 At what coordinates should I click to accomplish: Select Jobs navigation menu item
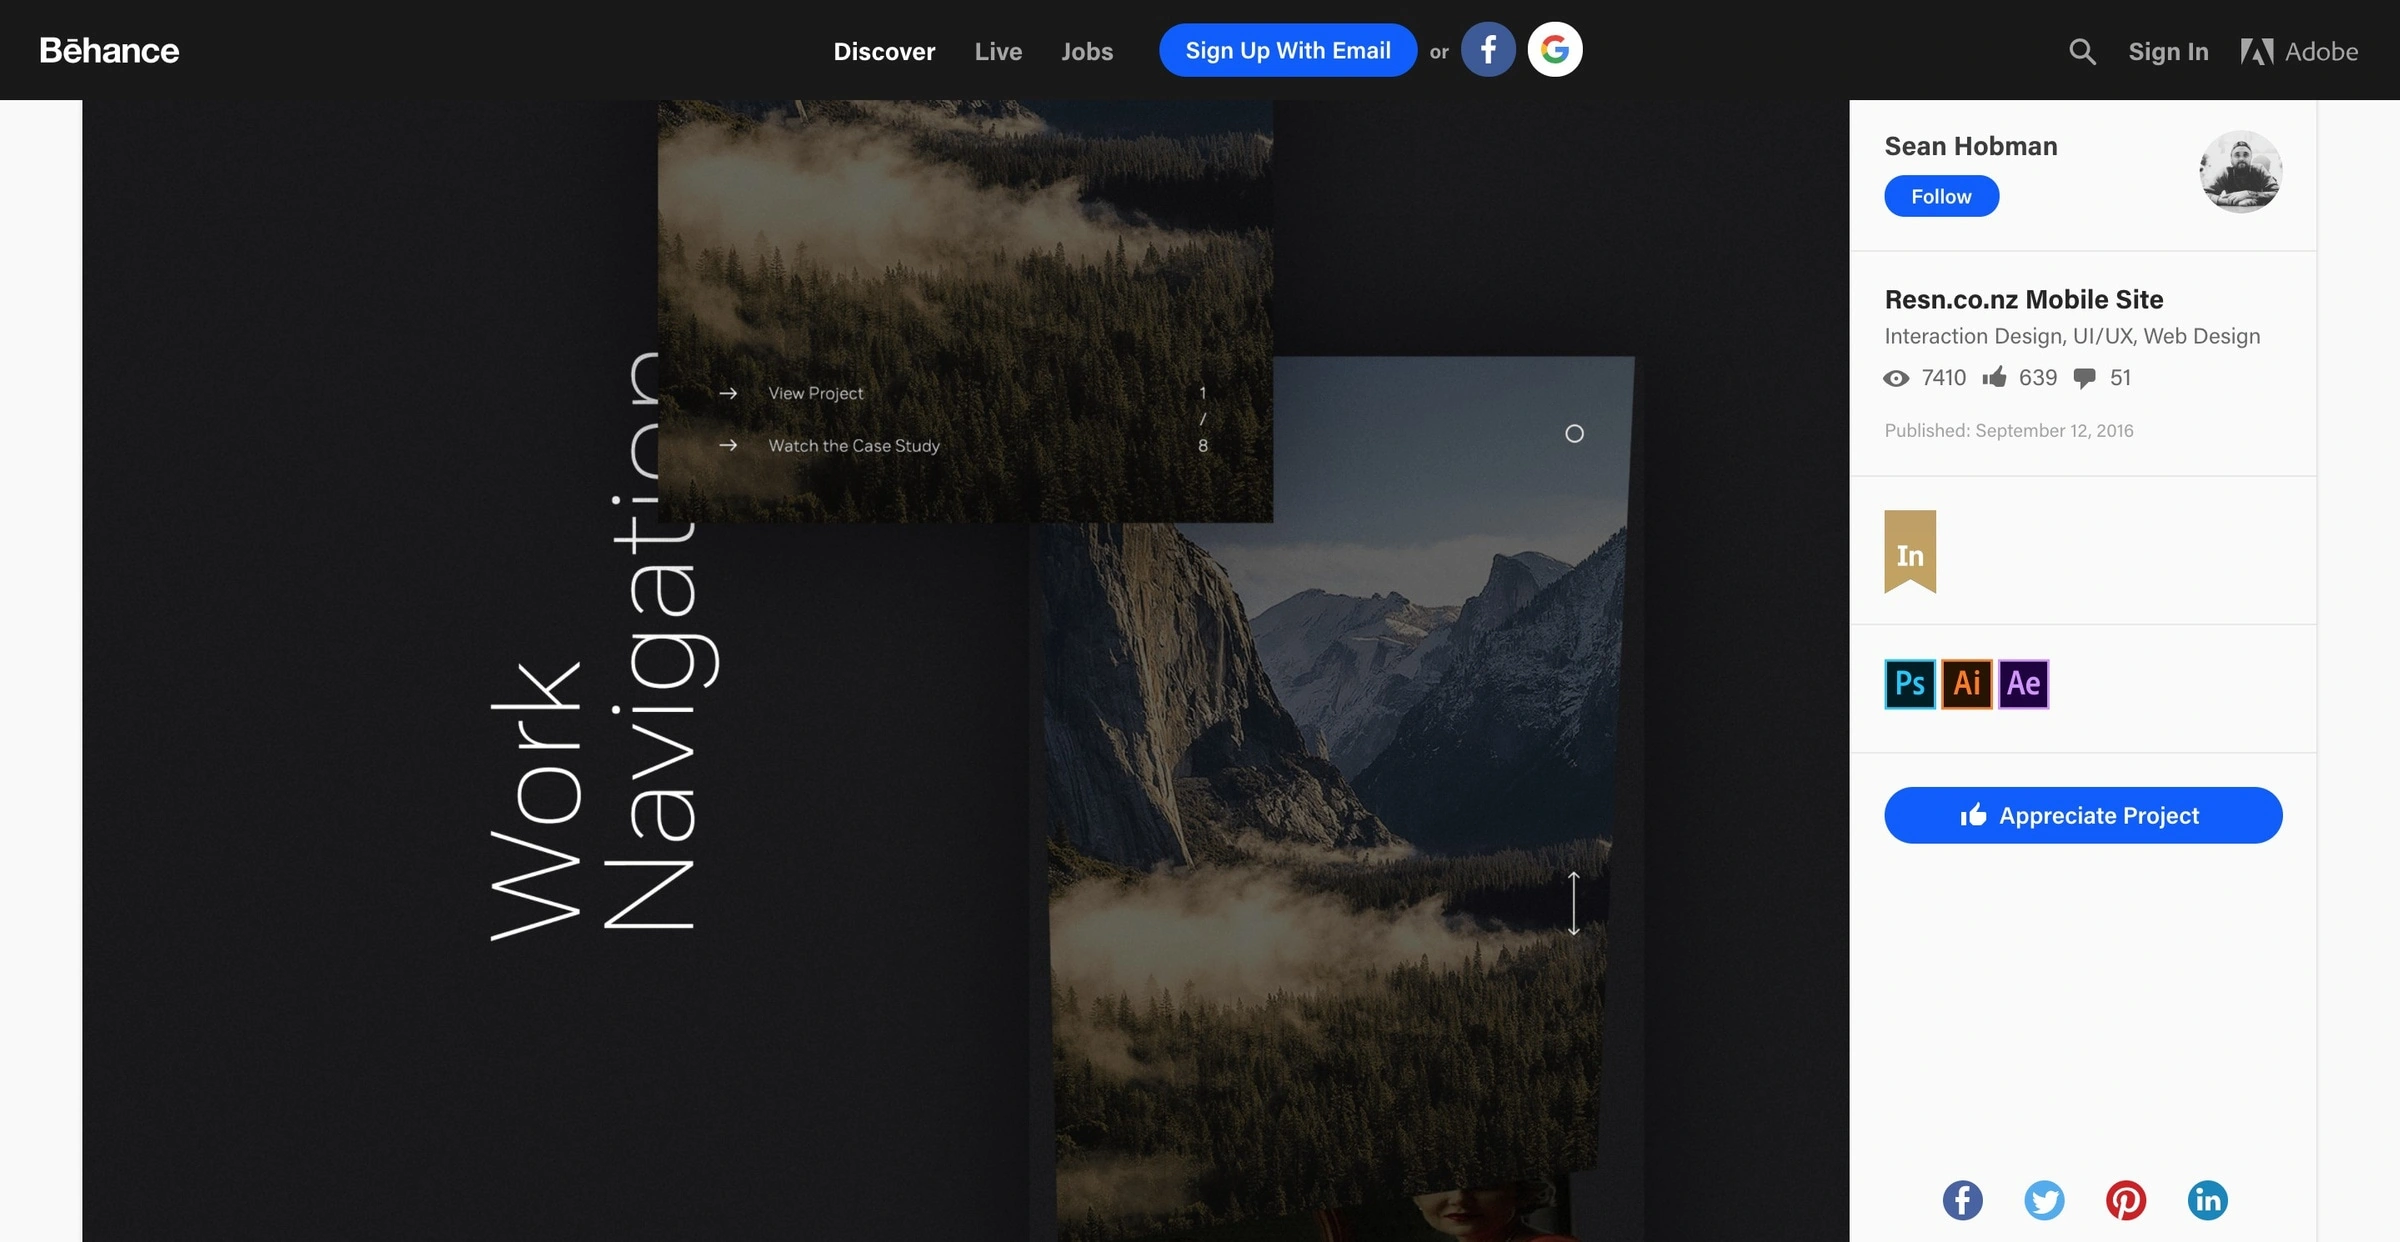(1087, 49)
